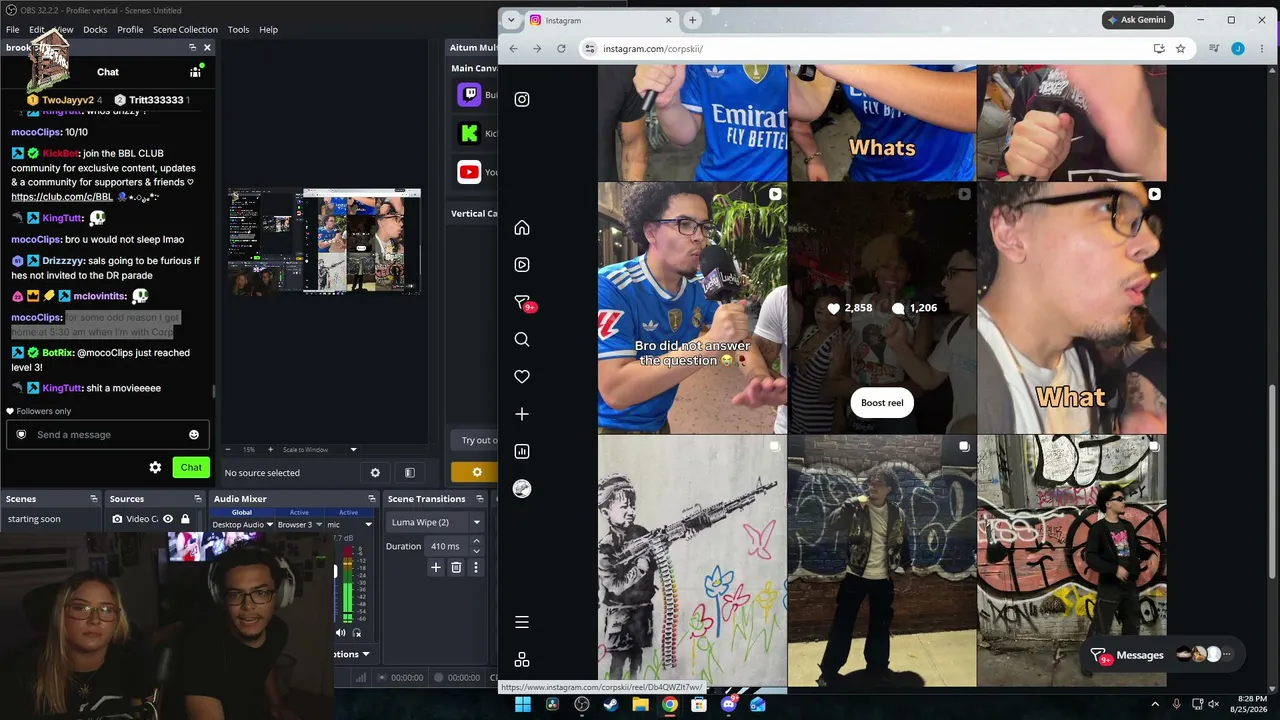Open the Docks menu in OBS
Image resolution: width=1280 pixels, height=720 pixels.
tap(95, 29)
